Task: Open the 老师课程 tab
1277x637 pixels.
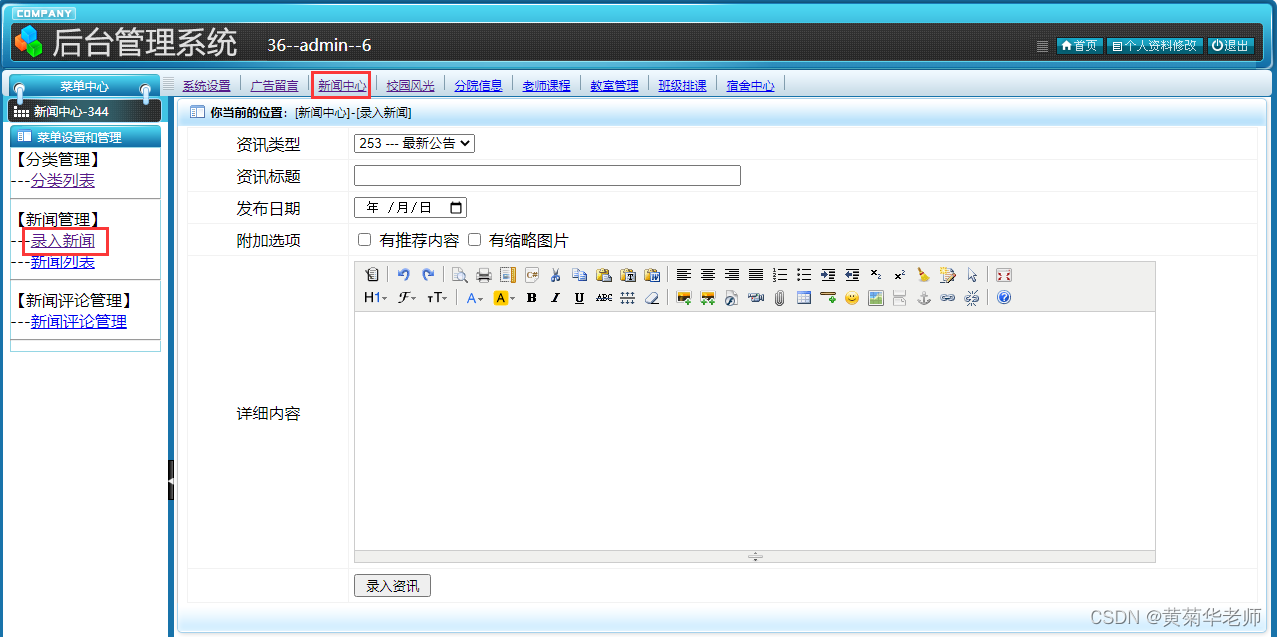Action: [x=546, y=86]
